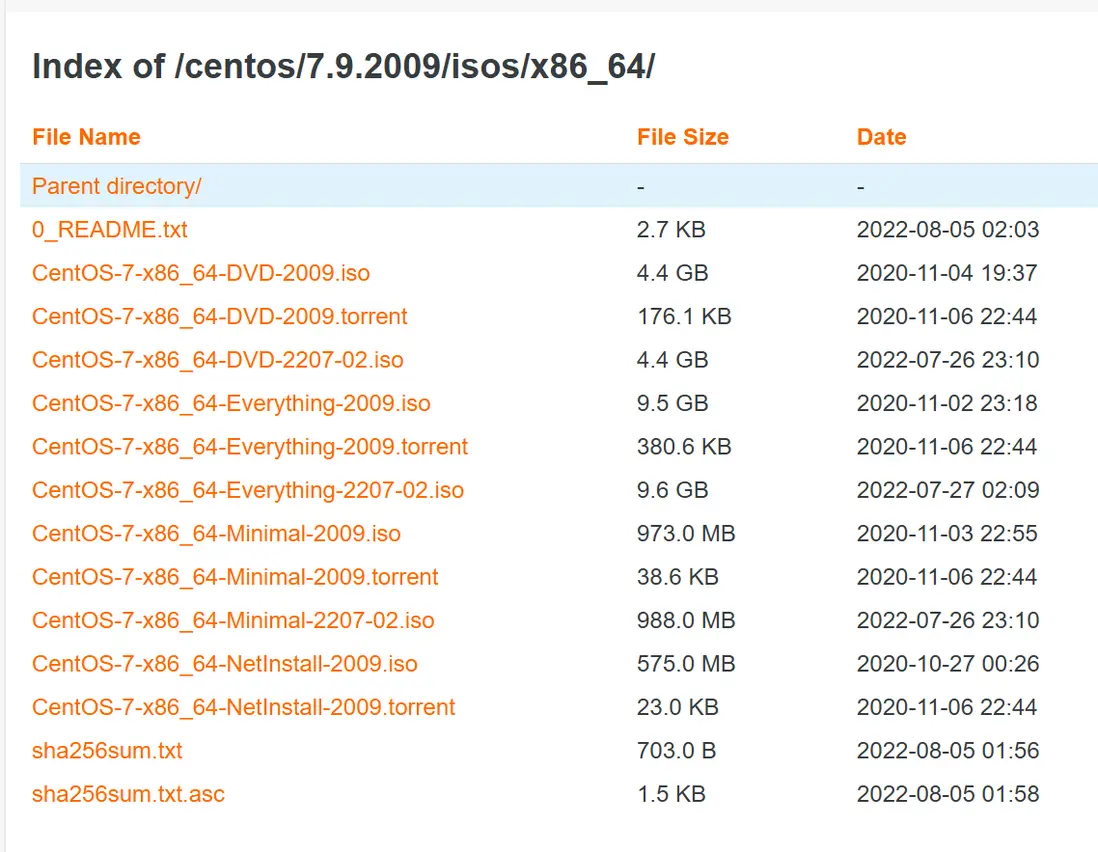The height and width of the screenshot is (852, 1098).
Task: Open the Minimal-2009.torrent link
Action: (x=235, y=578)
